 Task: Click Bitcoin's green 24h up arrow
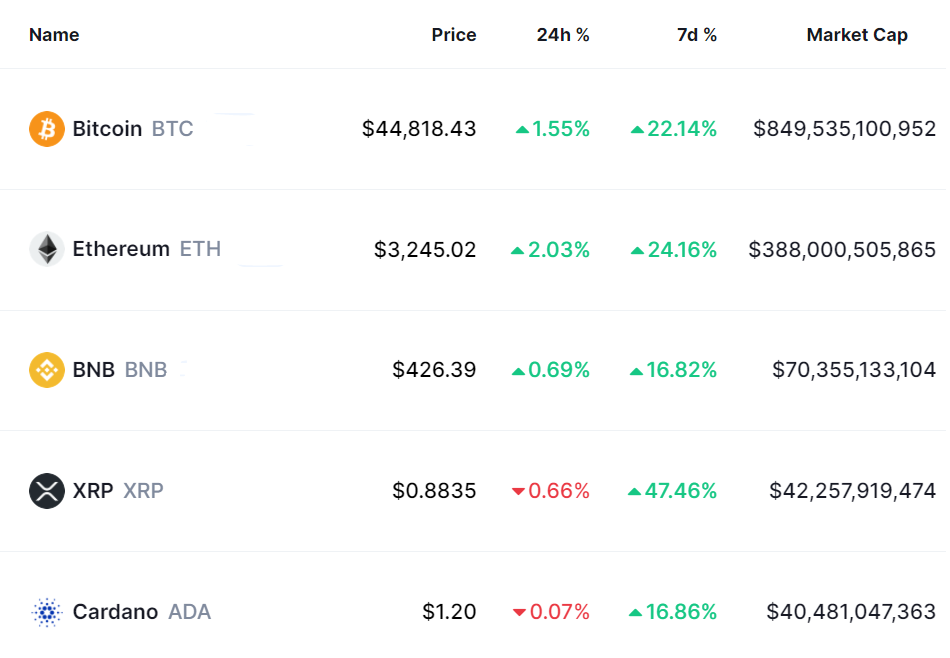point(522,130)
